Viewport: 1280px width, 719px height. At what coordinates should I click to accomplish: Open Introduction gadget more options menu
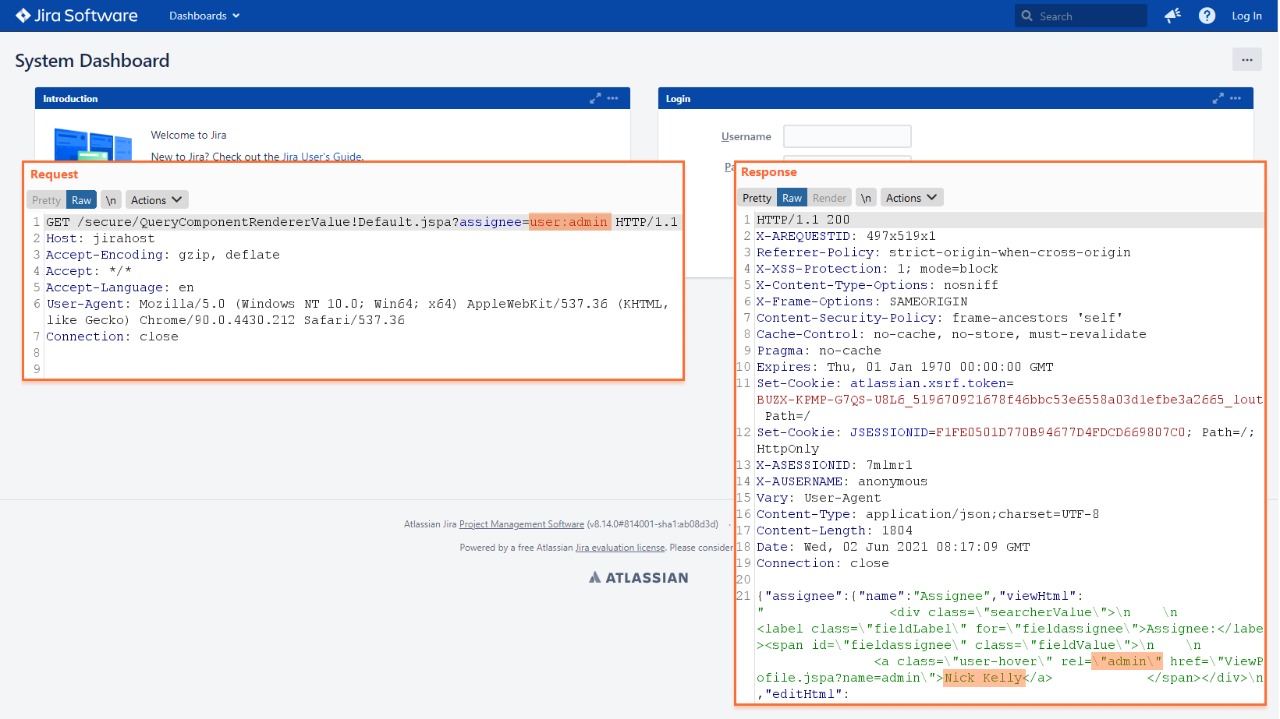click(613, 99)
